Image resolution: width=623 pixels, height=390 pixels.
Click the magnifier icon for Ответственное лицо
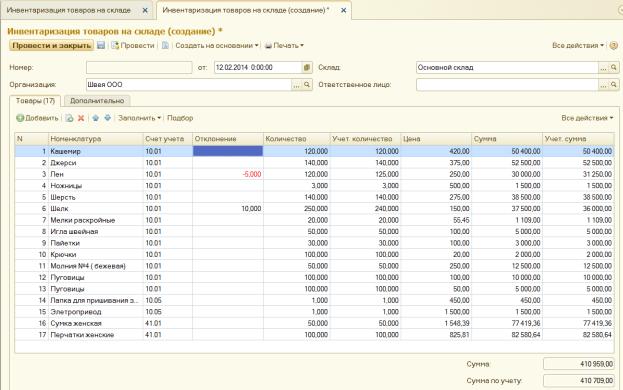point(613,85)
